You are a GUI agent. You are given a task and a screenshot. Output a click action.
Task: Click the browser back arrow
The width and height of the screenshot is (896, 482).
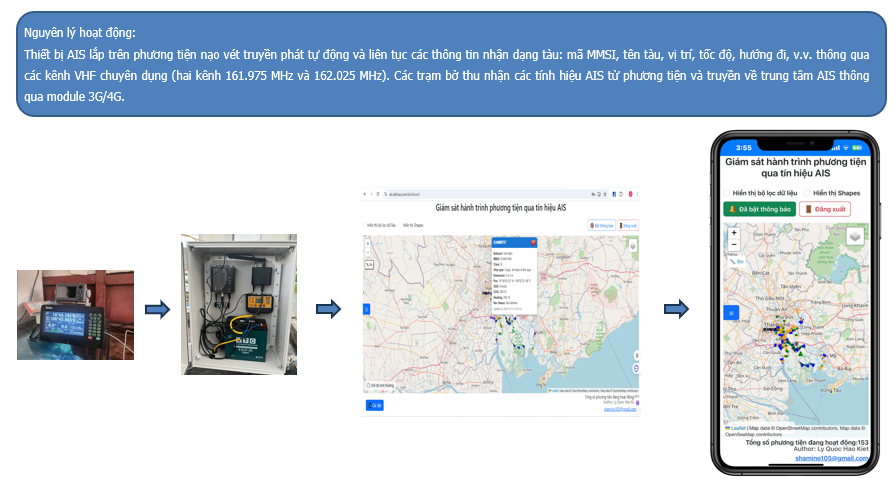[365, 194]
